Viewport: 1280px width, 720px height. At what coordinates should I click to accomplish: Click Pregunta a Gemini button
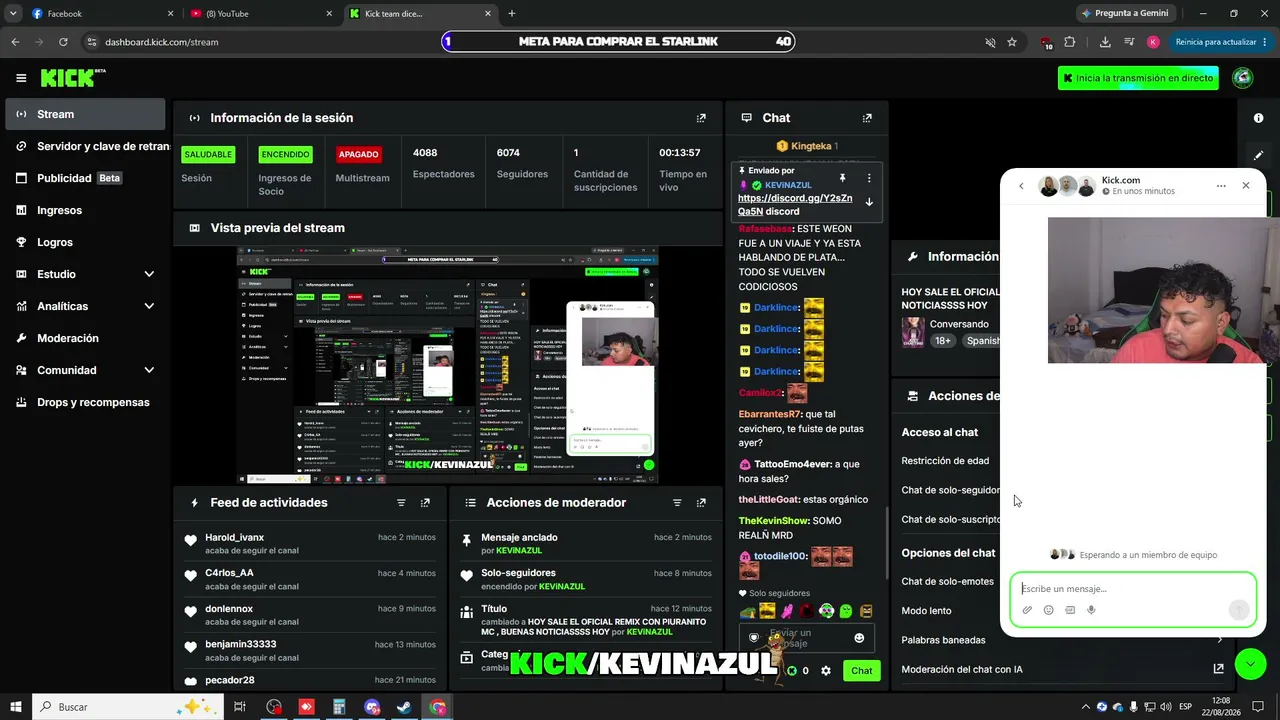pyautogui.click(x=1125, y=13)
